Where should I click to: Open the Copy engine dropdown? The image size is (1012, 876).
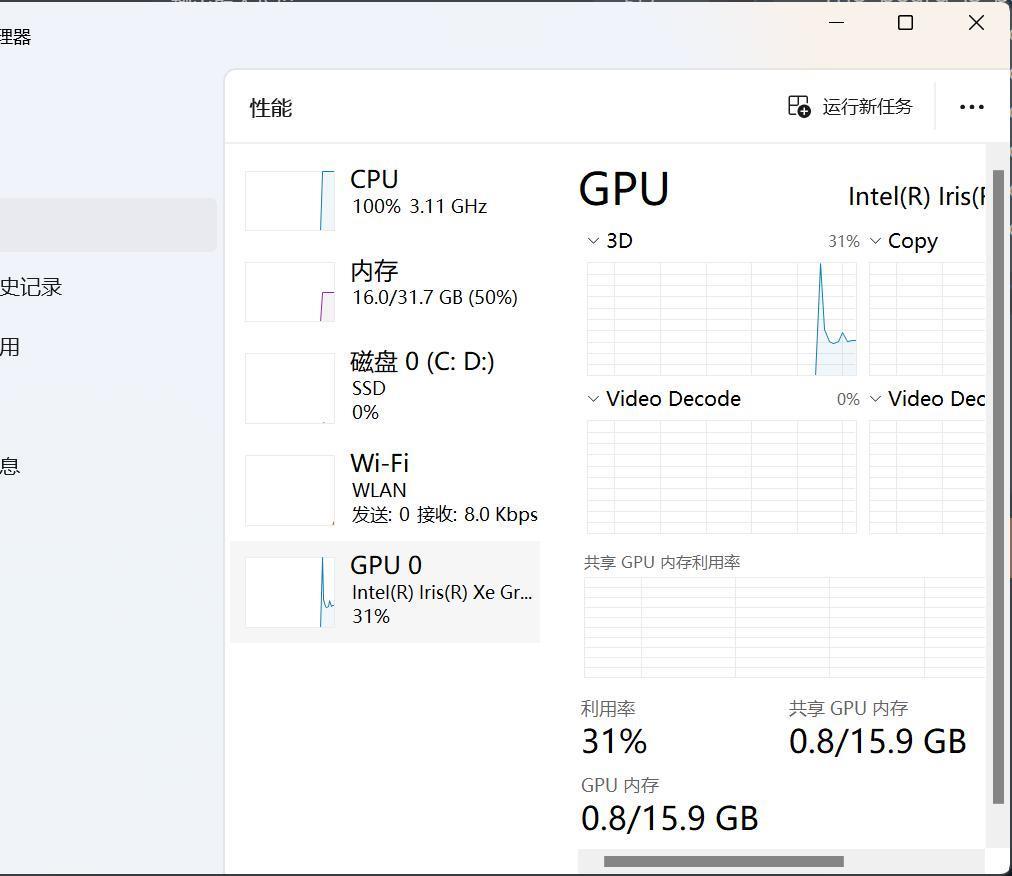pyautogui.click(x=877, y=240)
